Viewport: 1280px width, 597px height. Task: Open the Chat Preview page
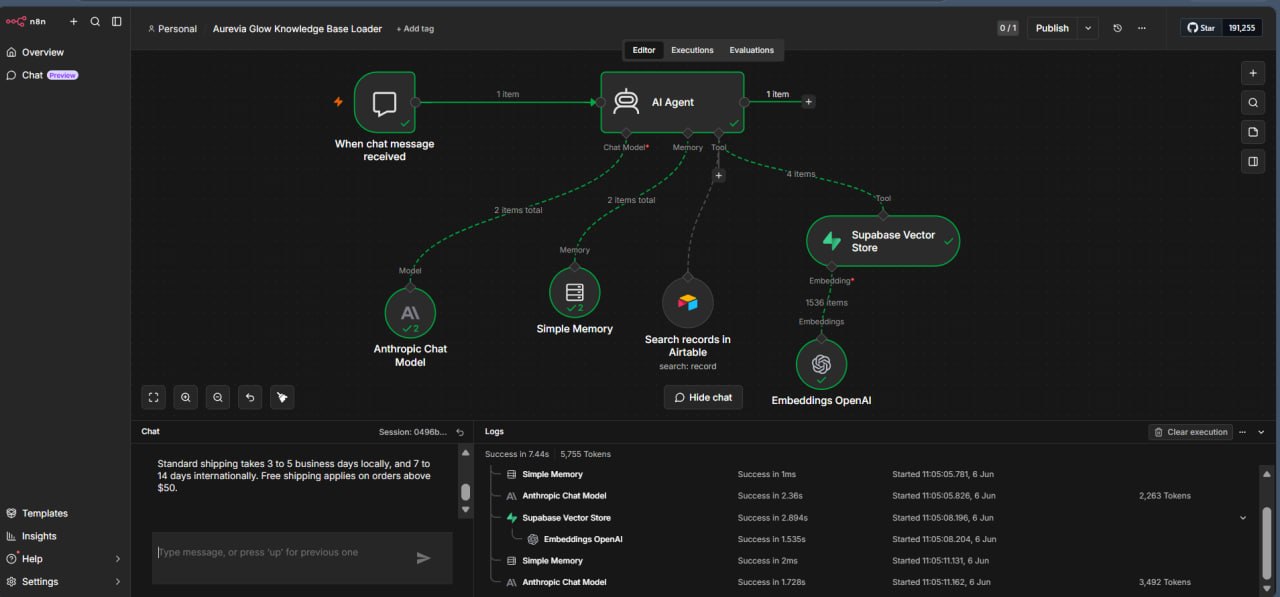click(65, 75)
